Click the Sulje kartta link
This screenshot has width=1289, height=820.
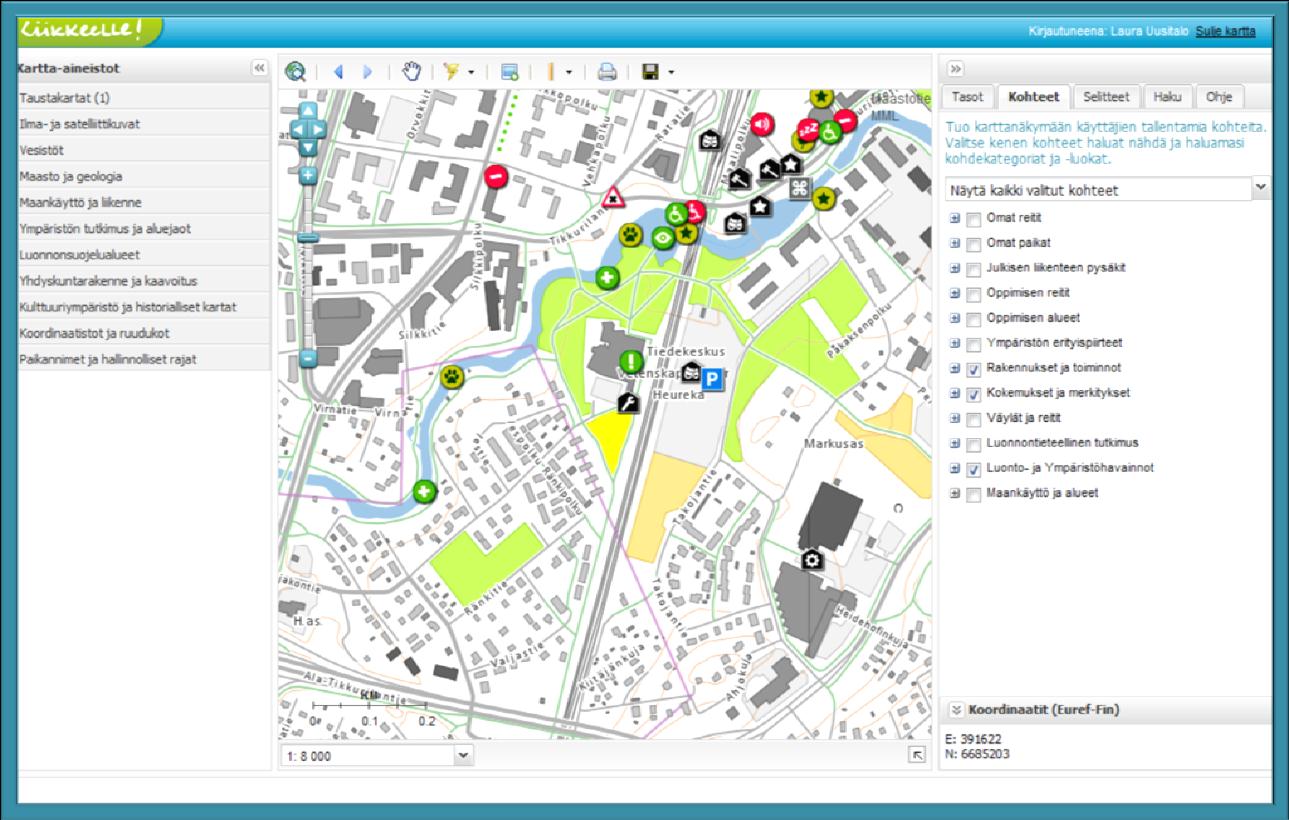click(1225, 33)
